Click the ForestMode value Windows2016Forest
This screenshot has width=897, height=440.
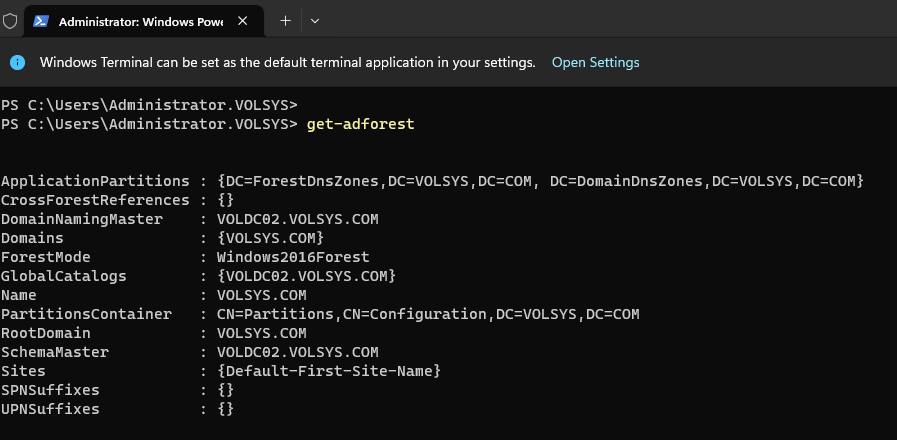point(293,257)
